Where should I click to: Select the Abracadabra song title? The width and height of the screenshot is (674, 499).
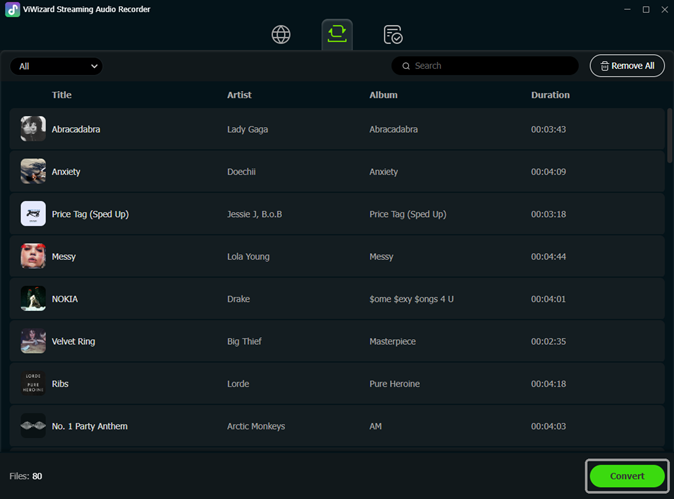point(76,129)
